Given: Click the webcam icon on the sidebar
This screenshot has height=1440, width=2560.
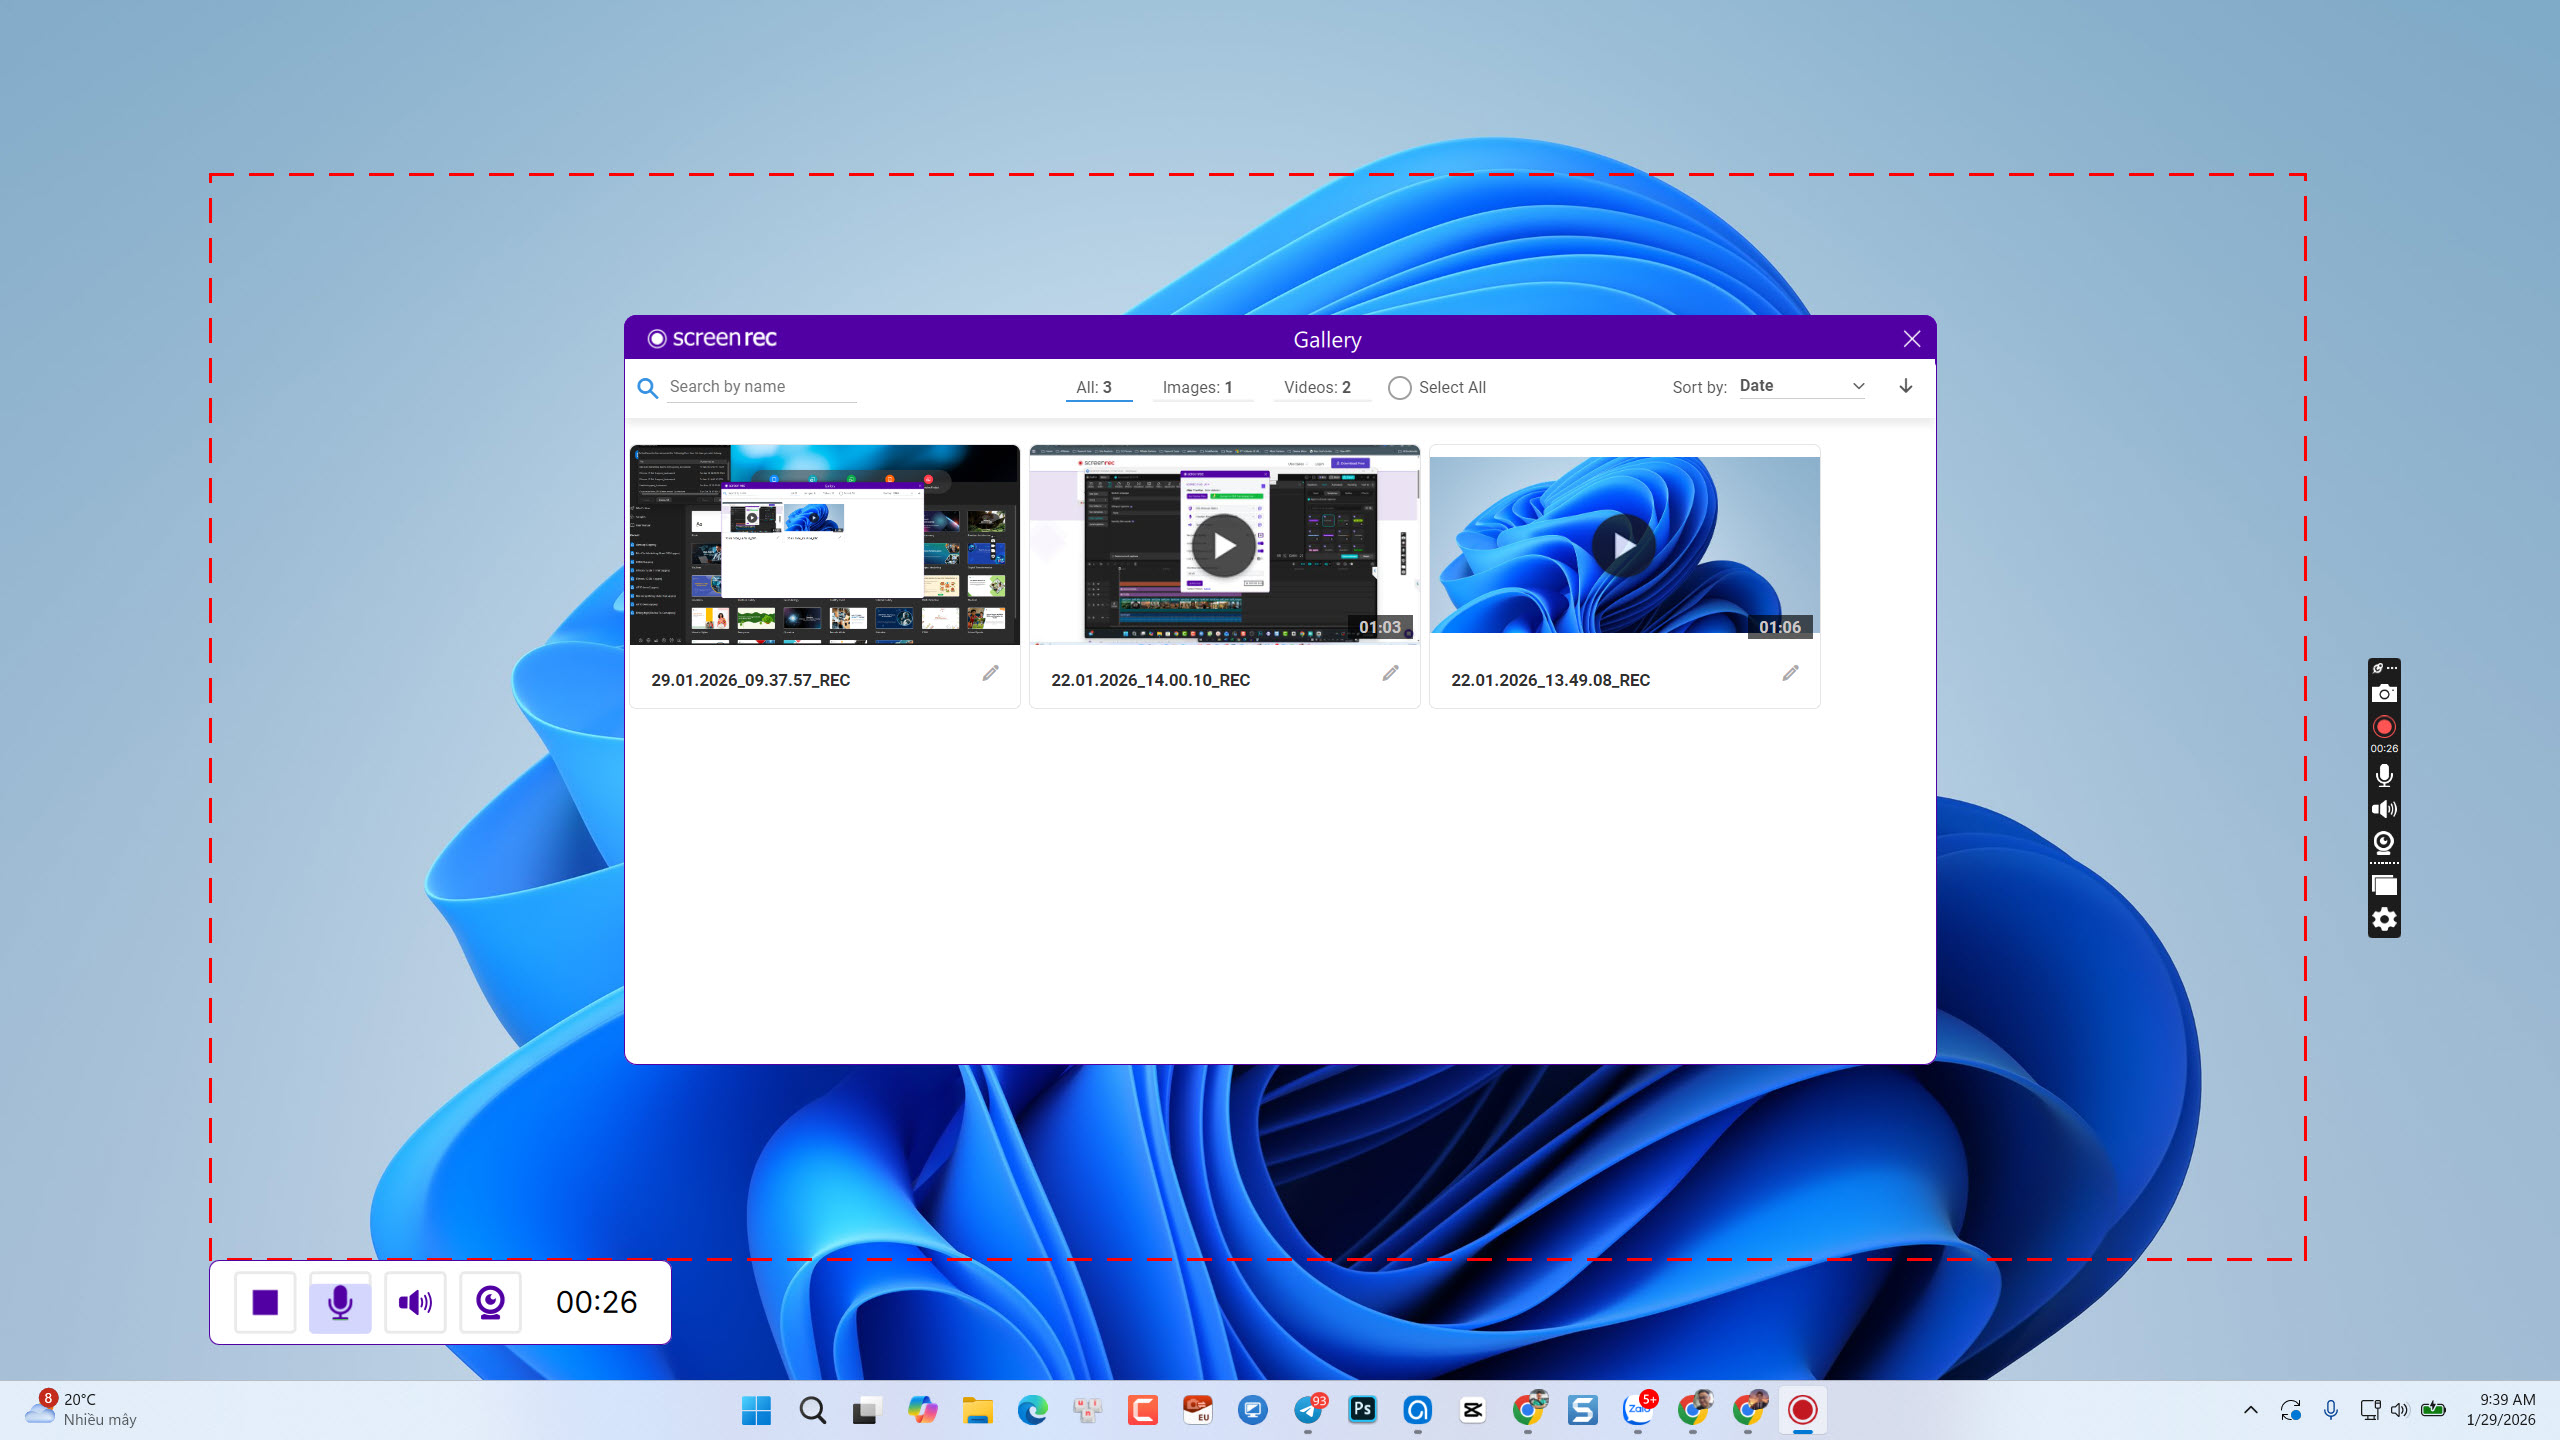Looking at the screenshot, I should 2384,844.
